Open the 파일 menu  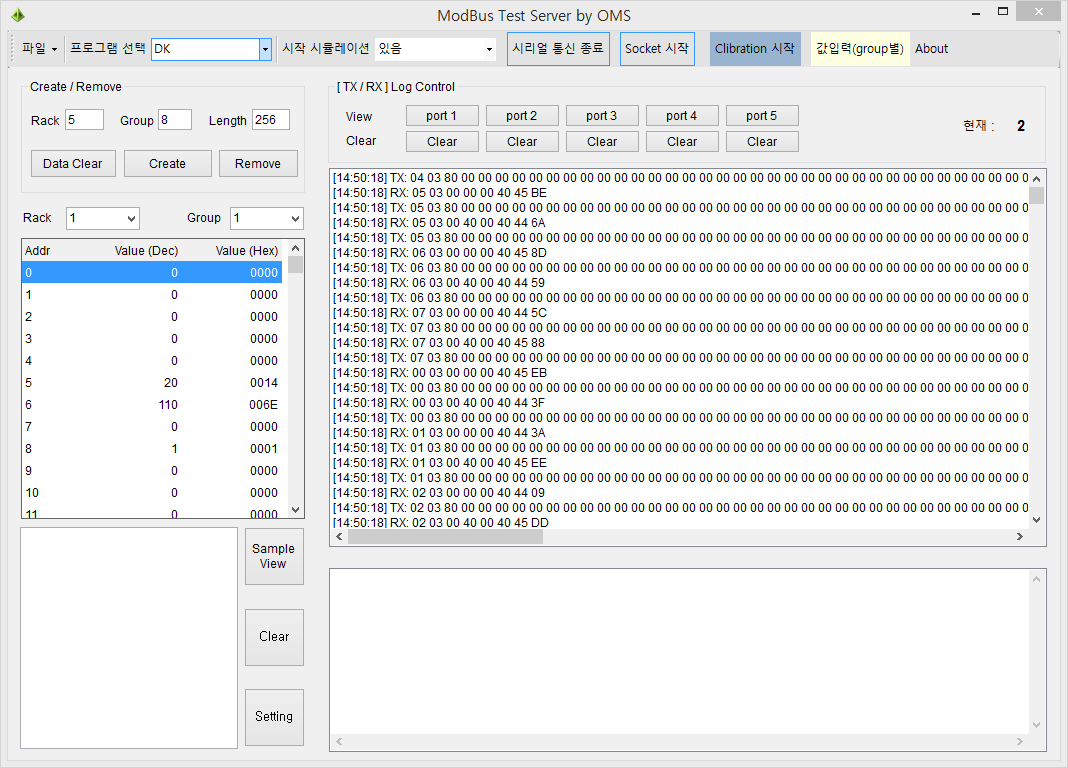[39, 48]
